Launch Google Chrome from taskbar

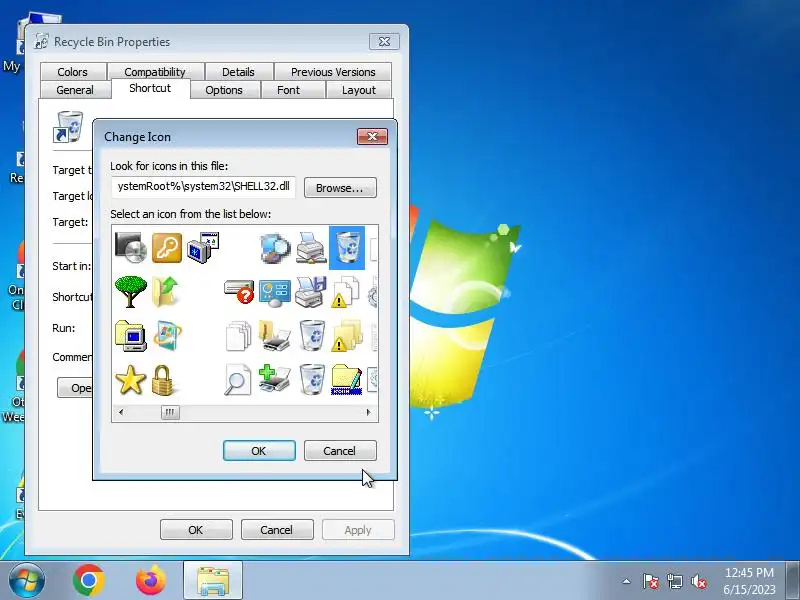(x=89, y=581)
